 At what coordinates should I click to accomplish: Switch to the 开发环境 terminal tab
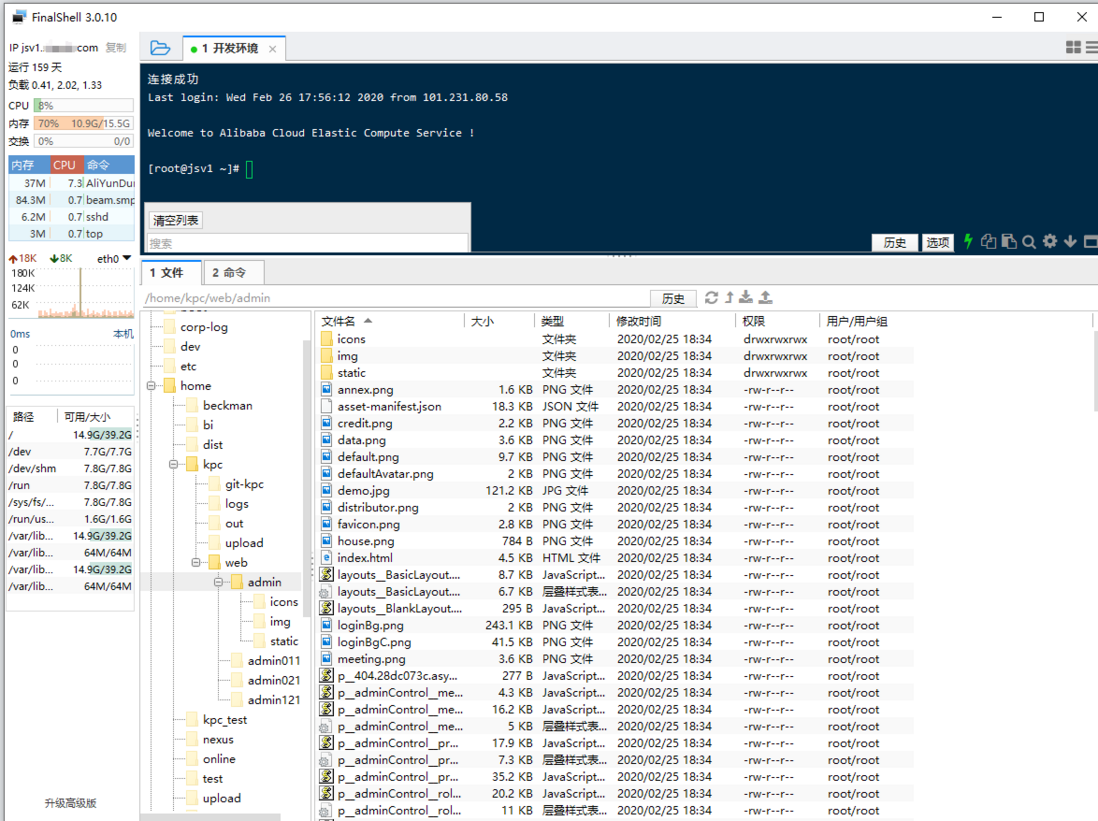[233, 48]
